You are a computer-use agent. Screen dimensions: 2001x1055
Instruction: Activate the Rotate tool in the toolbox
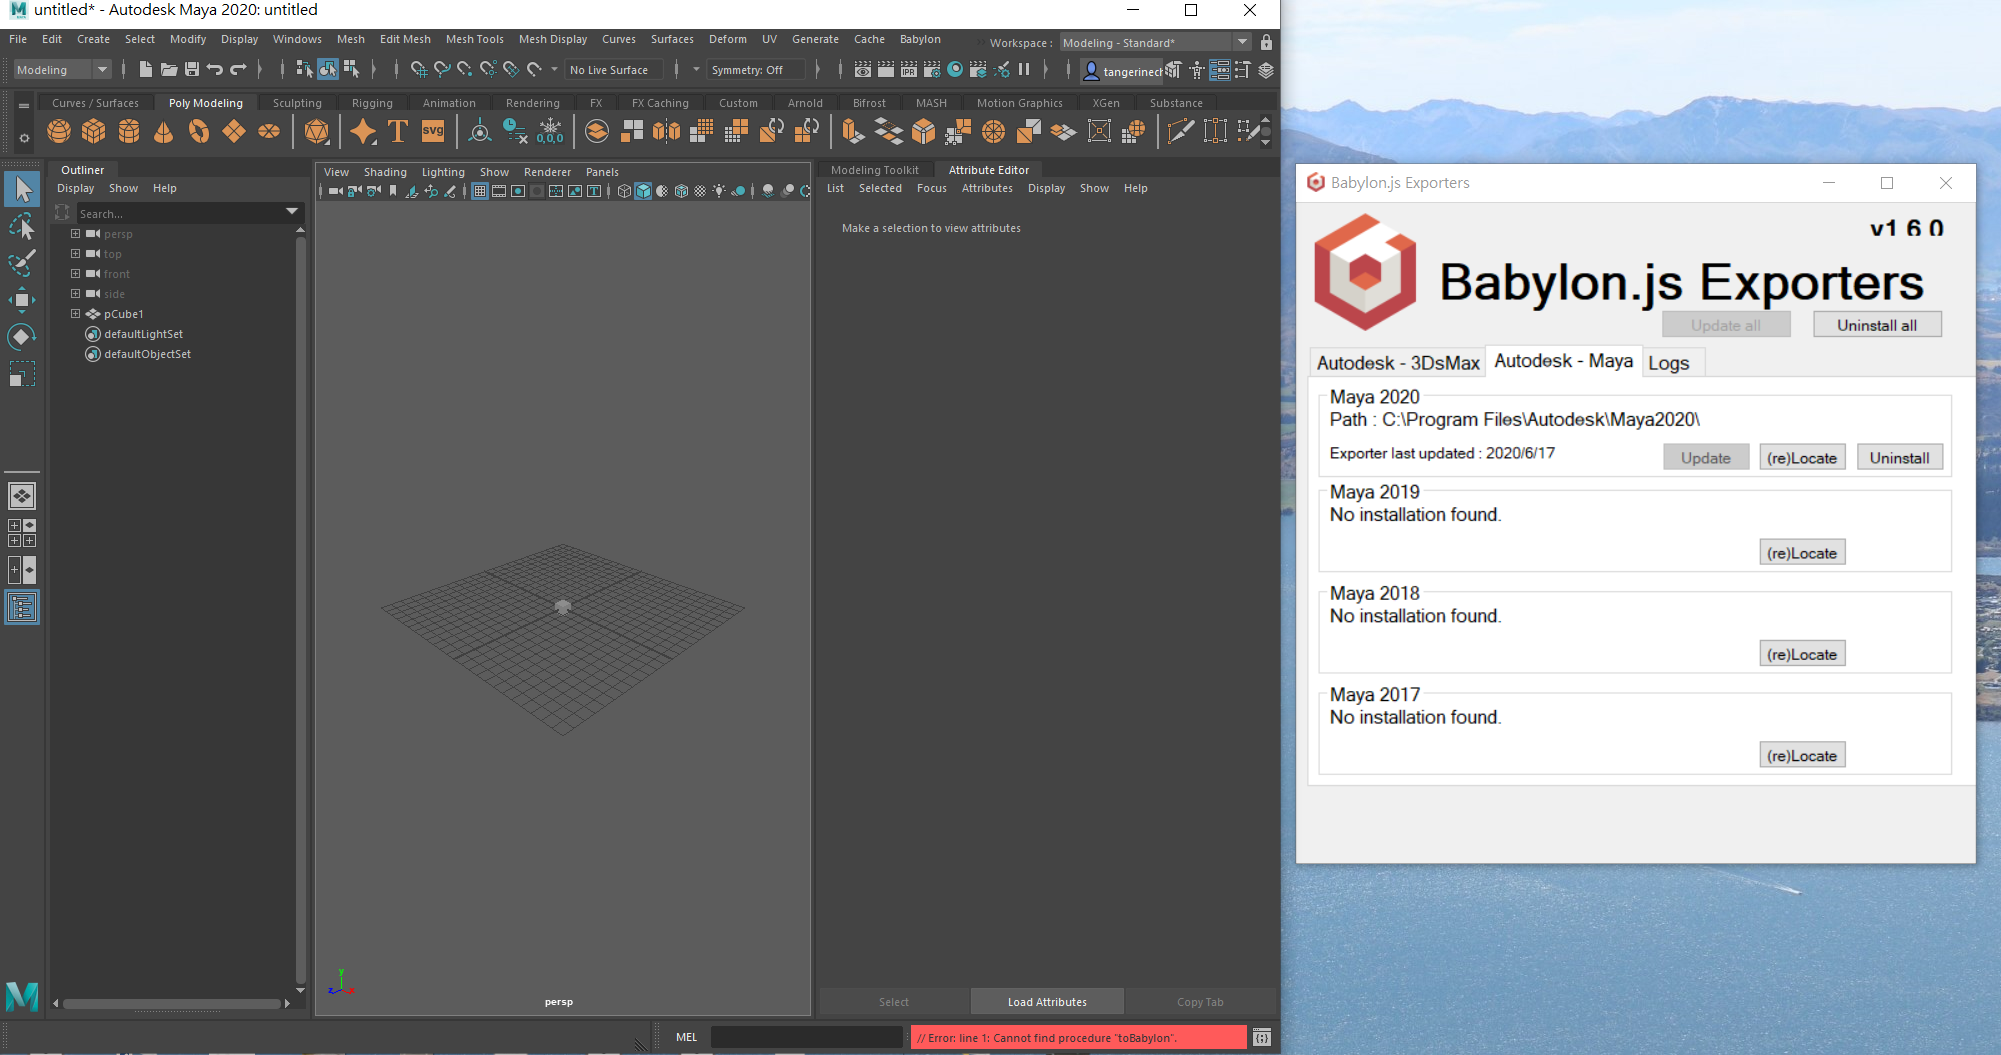pos(22,337)
